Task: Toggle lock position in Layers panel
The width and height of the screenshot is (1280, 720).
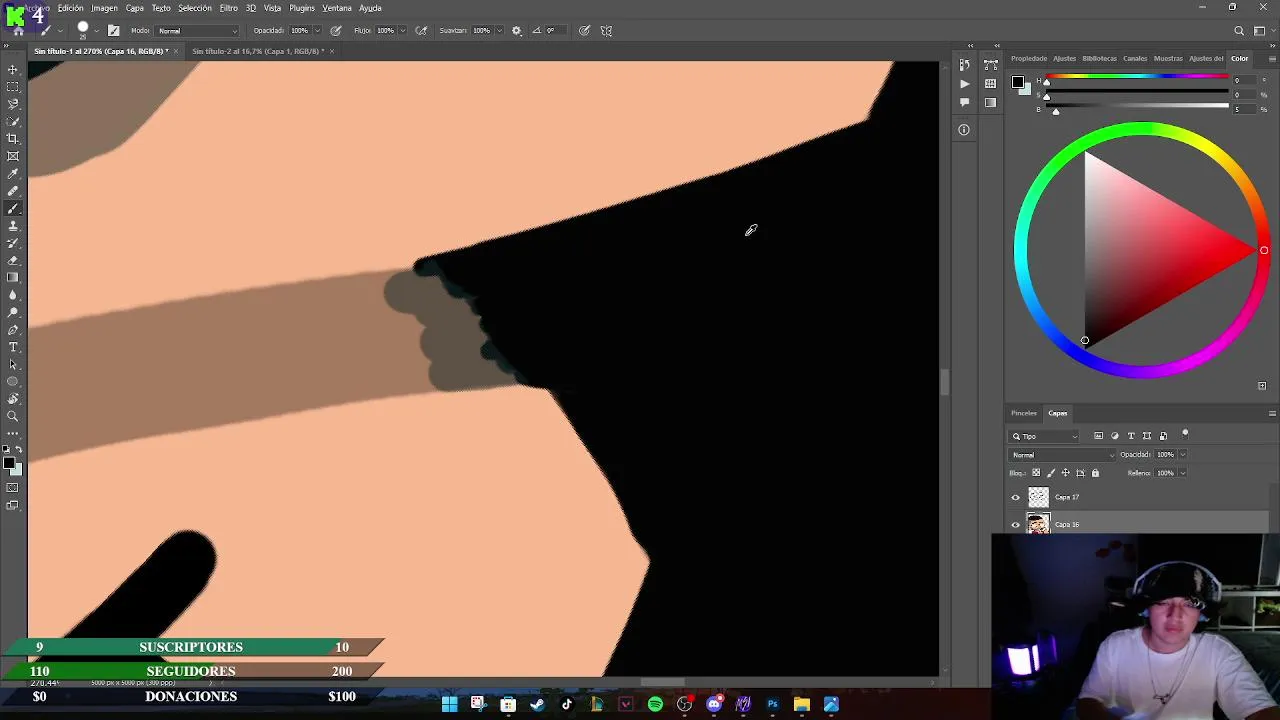Action: pos(1065,473)
